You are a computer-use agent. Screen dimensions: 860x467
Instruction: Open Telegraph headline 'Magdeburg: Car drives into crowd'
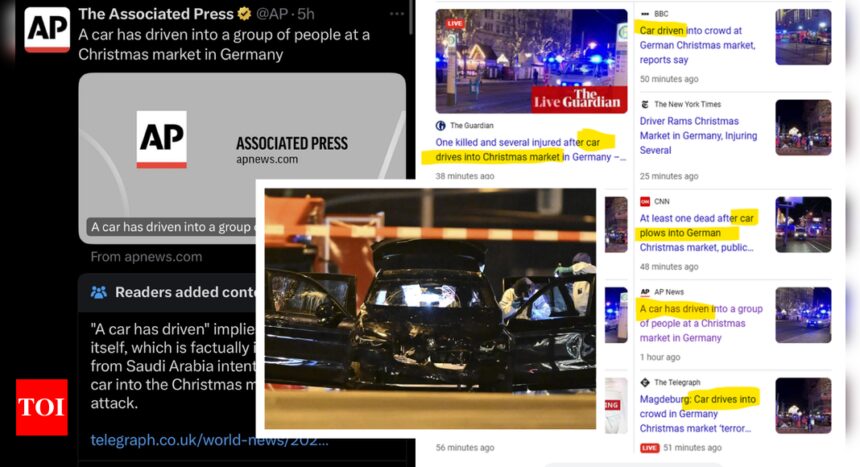click(698, 414)
